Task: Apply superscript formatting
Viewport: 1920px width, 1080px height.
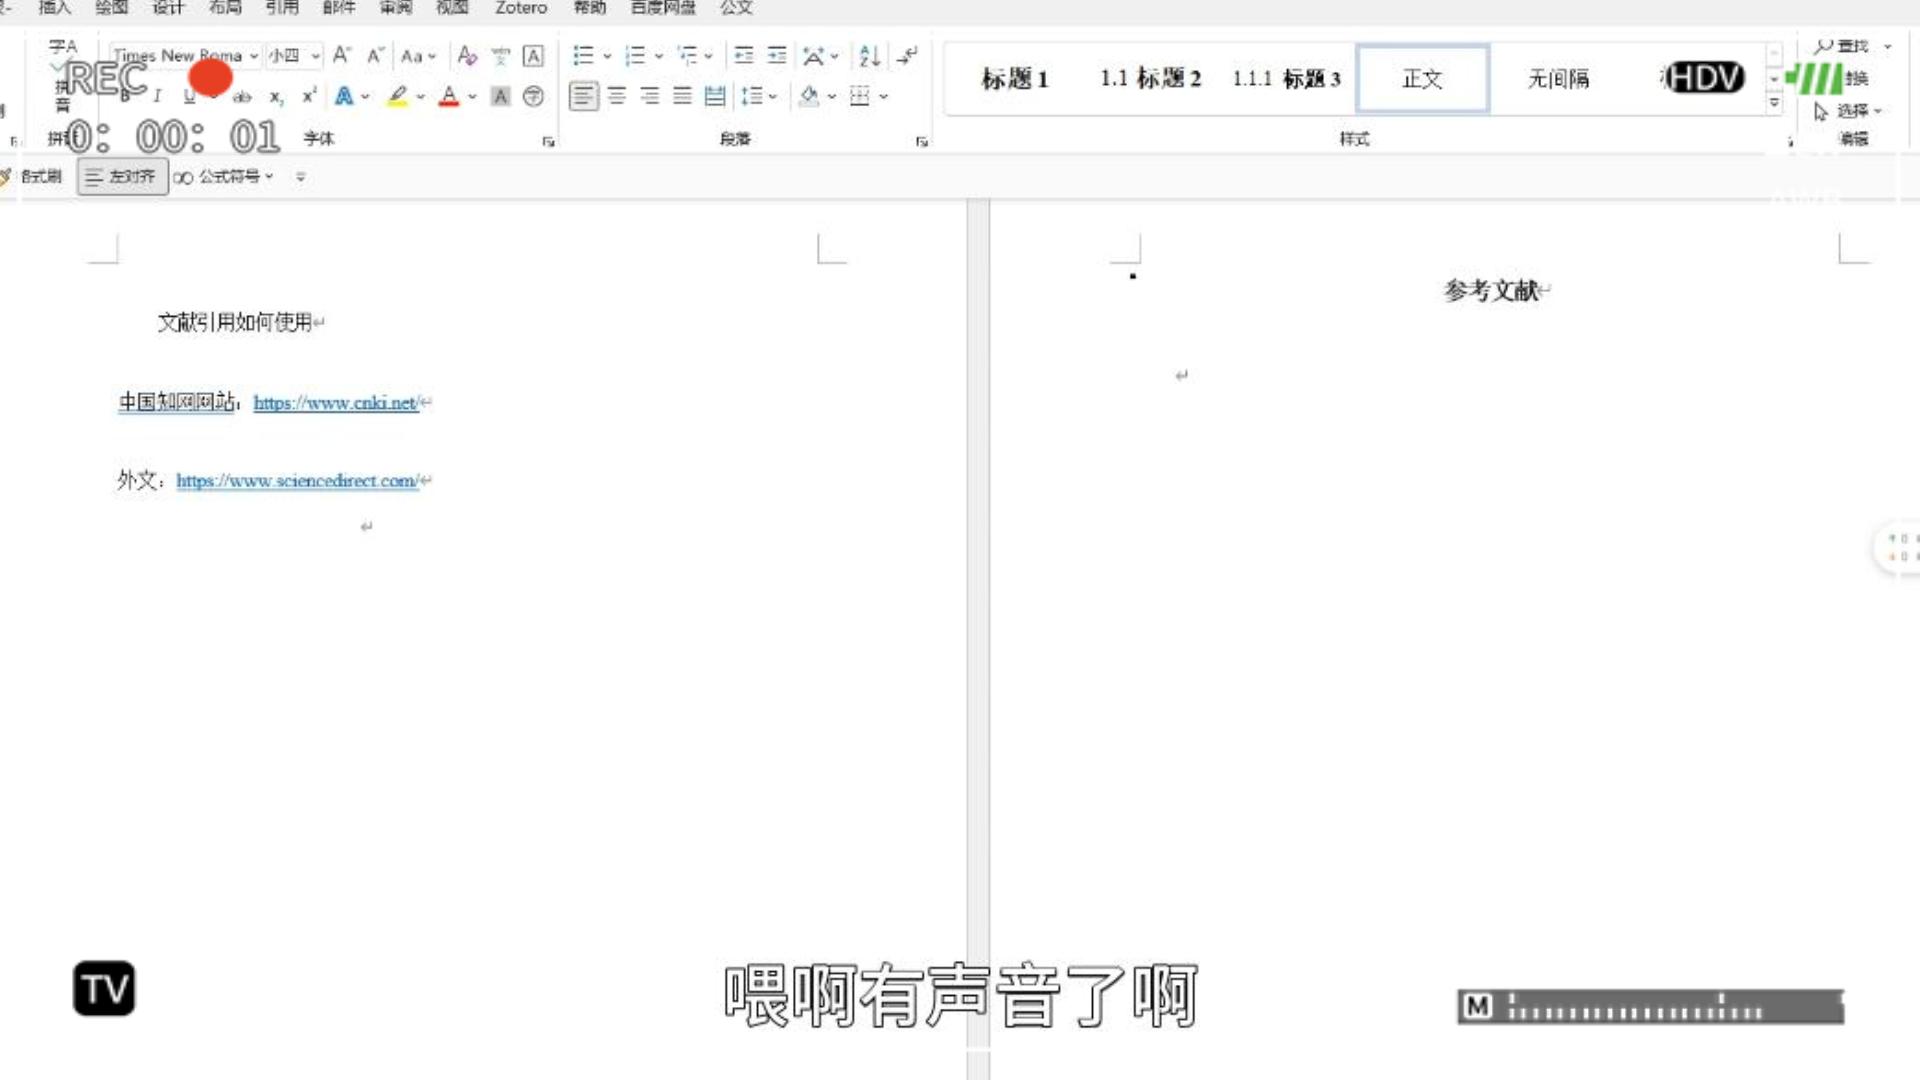Action: (309, 96)
